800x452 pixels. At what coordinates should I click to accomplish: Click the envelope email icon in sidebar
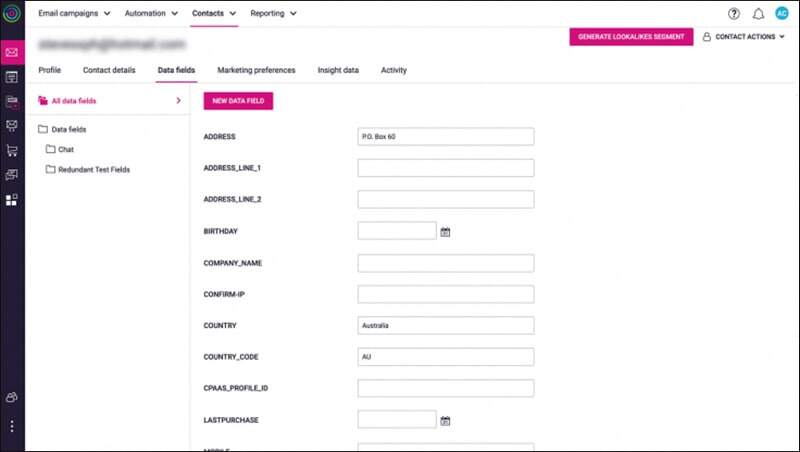(x=12, y=53)
